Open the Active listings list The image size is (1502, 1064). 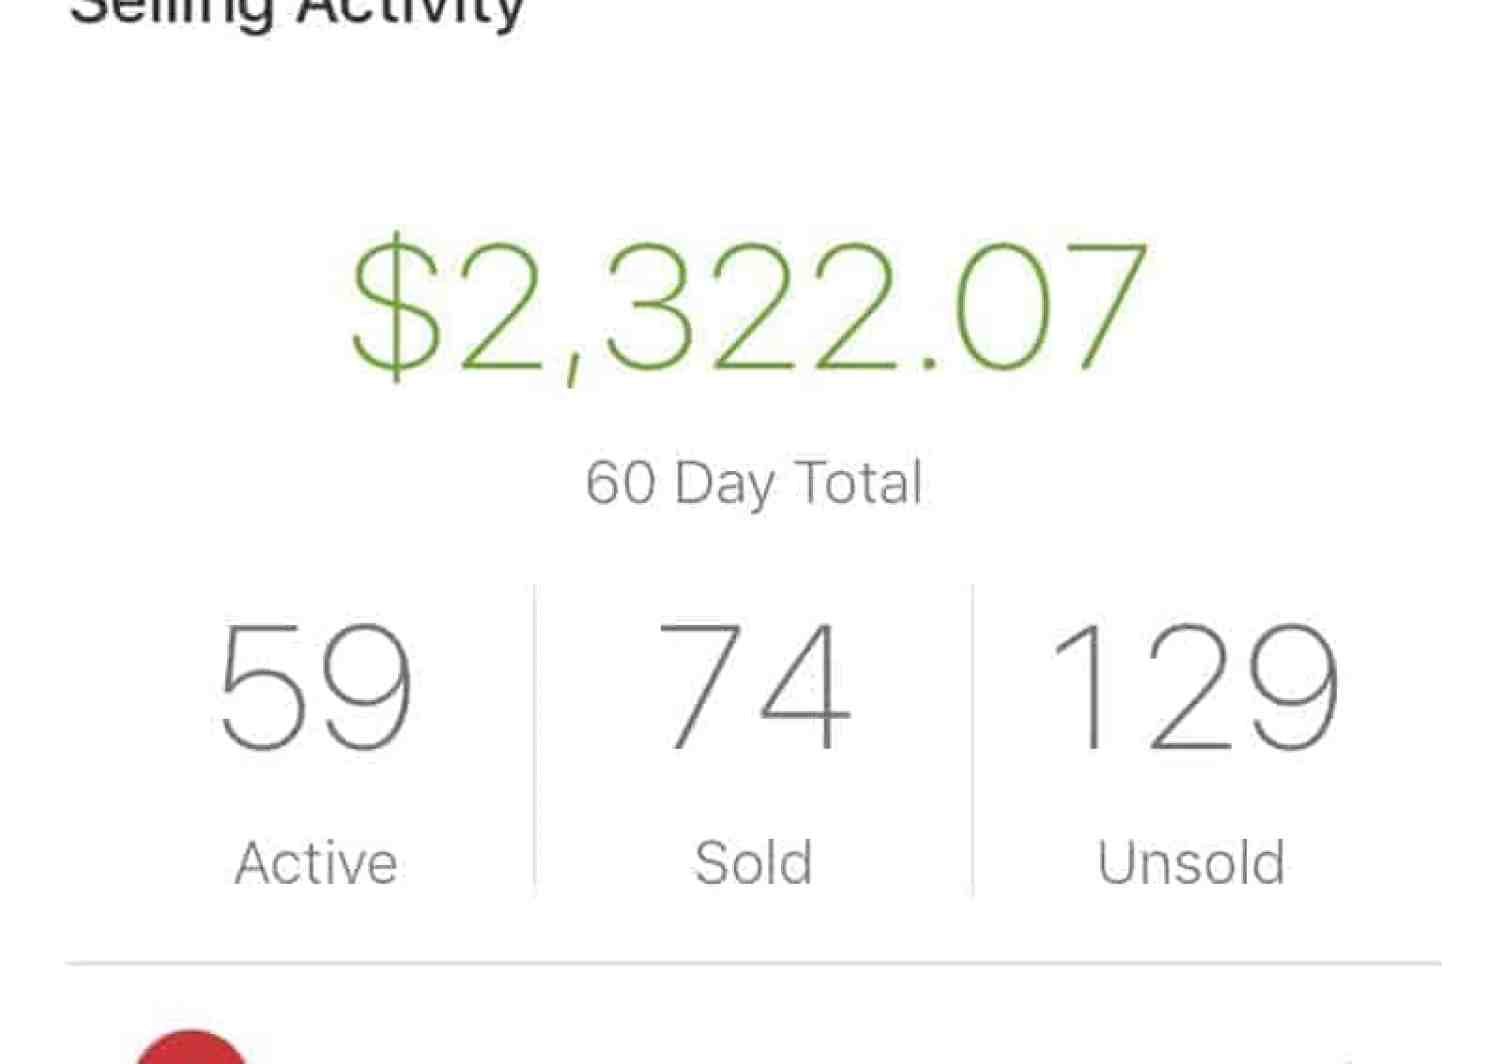pos(315,860)
